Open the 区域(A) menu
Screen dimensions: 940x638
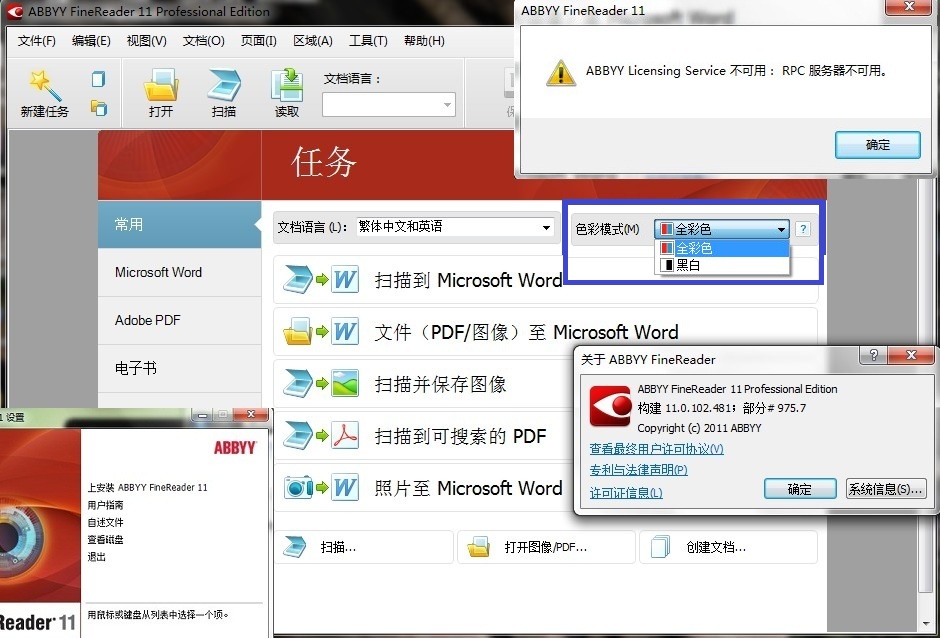313,41
